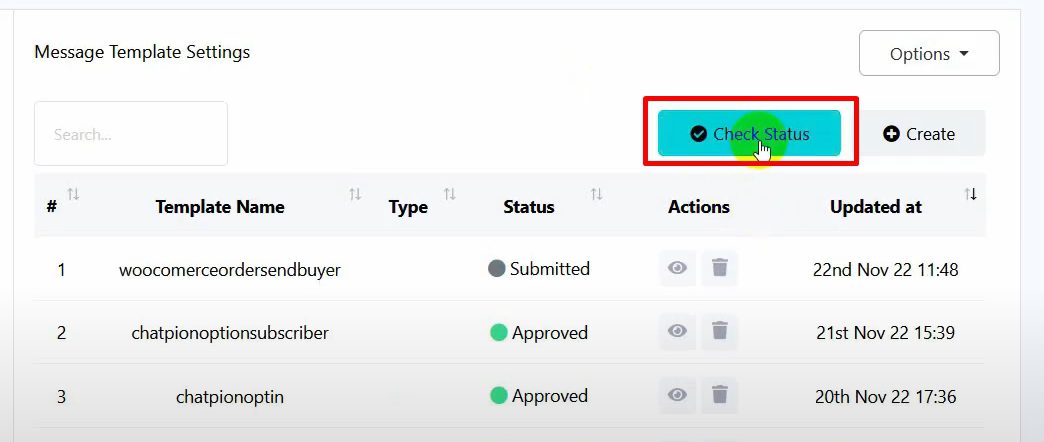Click the plus icon on Create button
This screenshot has width=1044, height=442.
coord(891,134)
